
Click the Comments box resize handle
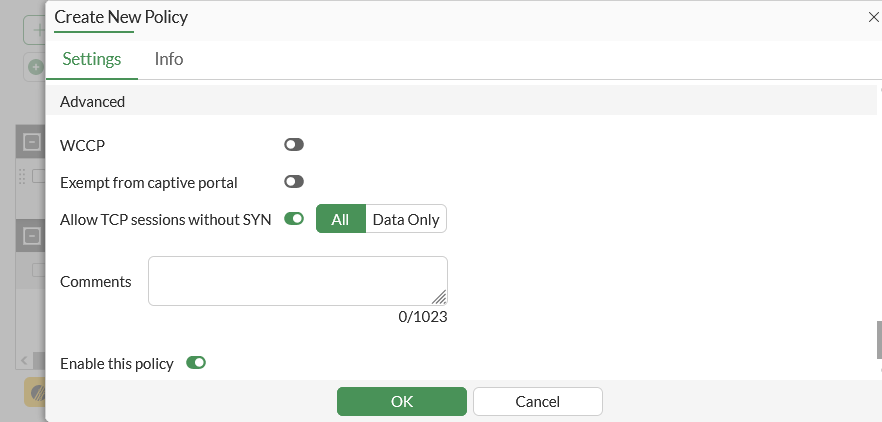pyautogui.click(x=439, y=297)
